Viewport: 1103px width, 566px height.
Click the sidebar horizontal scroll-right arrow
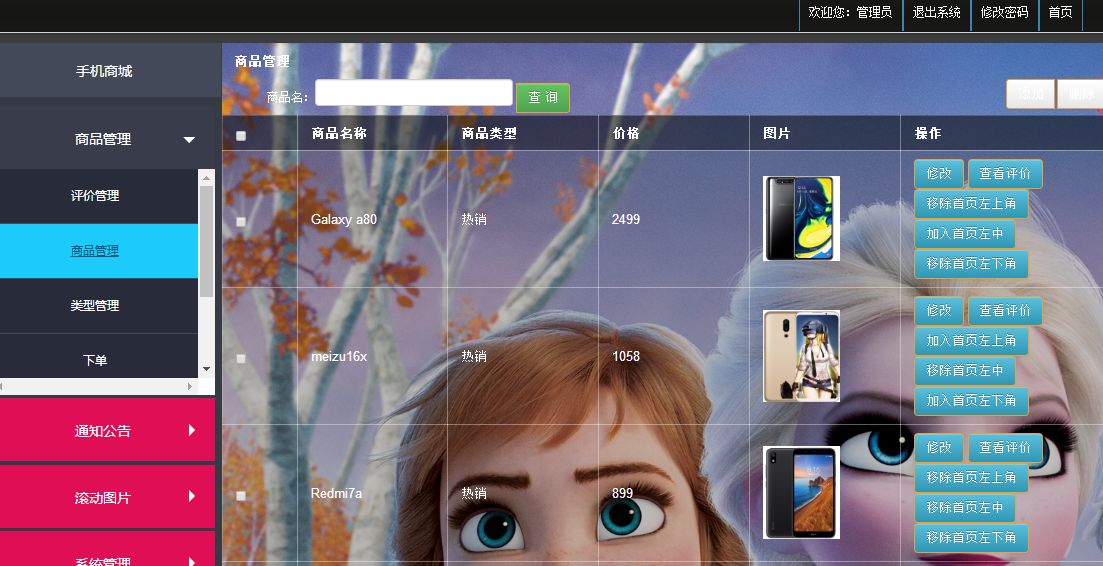pyautogui.click(x=189, y=387)
